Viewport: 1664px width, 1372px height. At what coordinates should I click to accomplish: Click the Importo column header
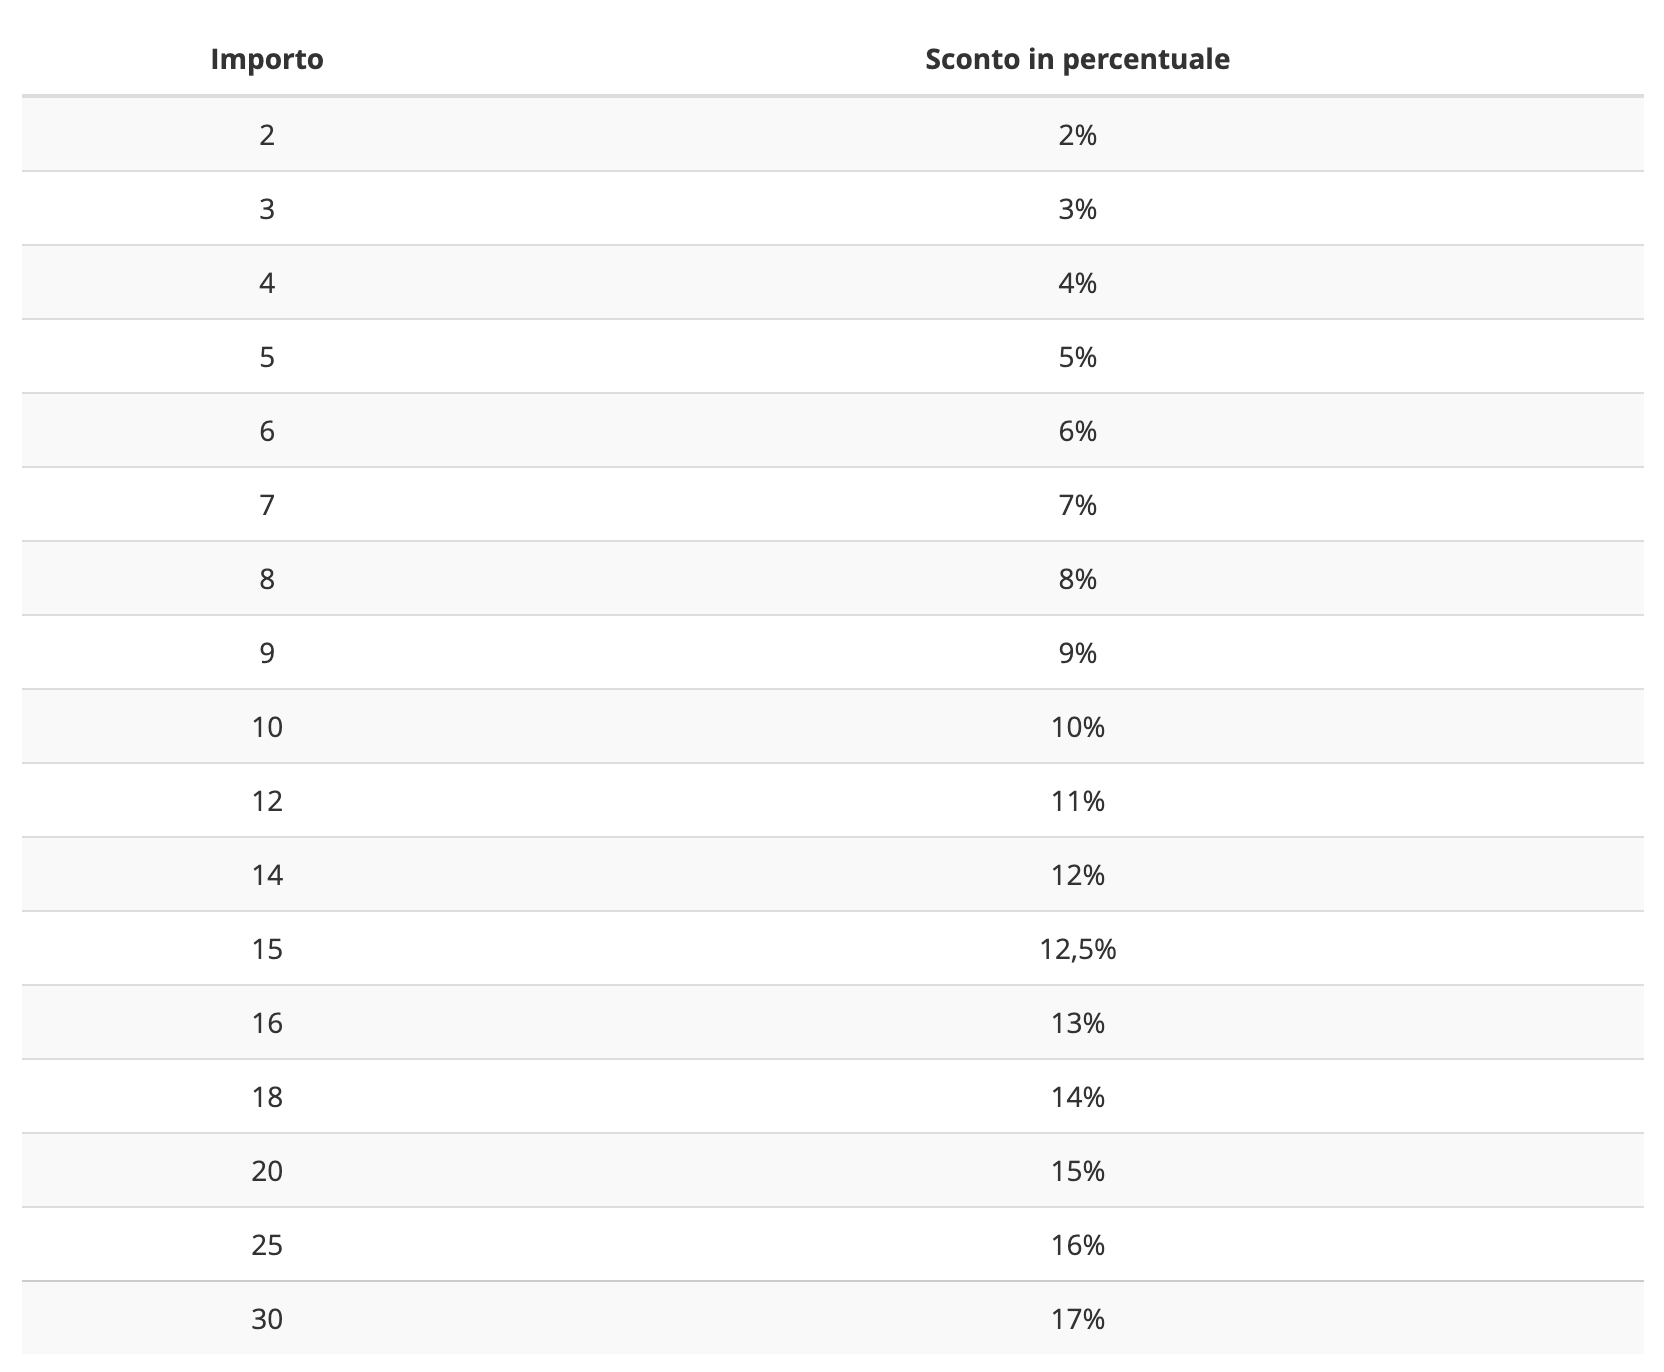pyautogui.click(x=267, y=59)
